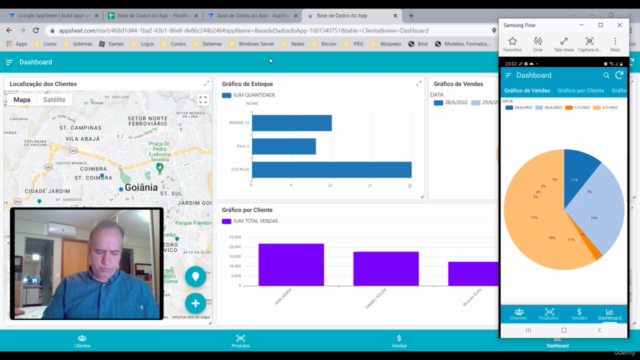The image size is (640, 360).
Task: Click the webcam video overlay thumbnail
Action: [87, 264]
